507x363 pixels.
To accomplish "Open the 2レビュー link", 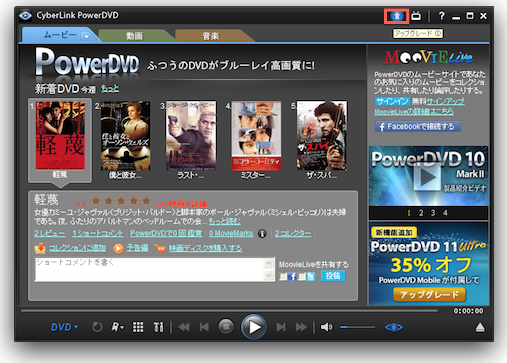I will 50,233.
